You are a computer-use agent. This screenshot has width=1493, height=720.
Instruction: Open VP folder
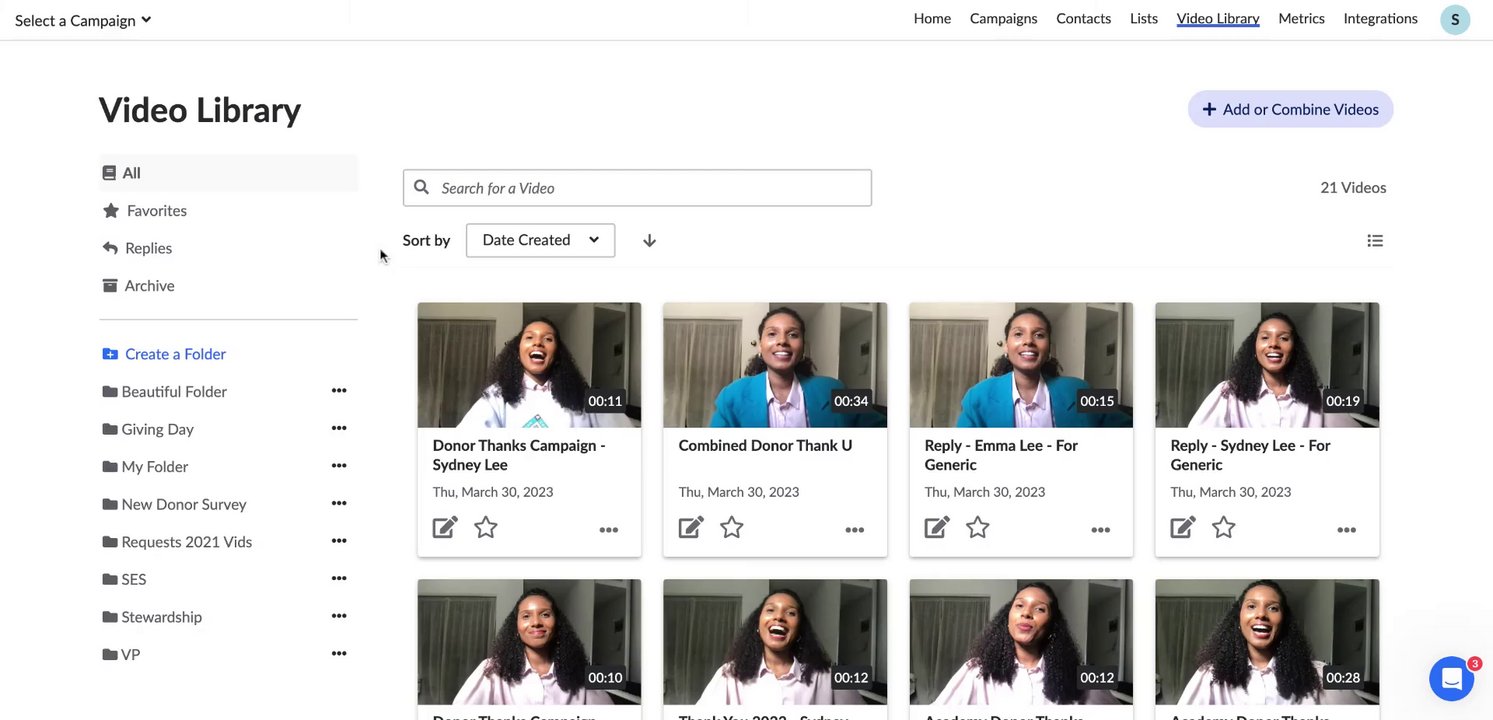pyautogui.click(x=121, y=654)
